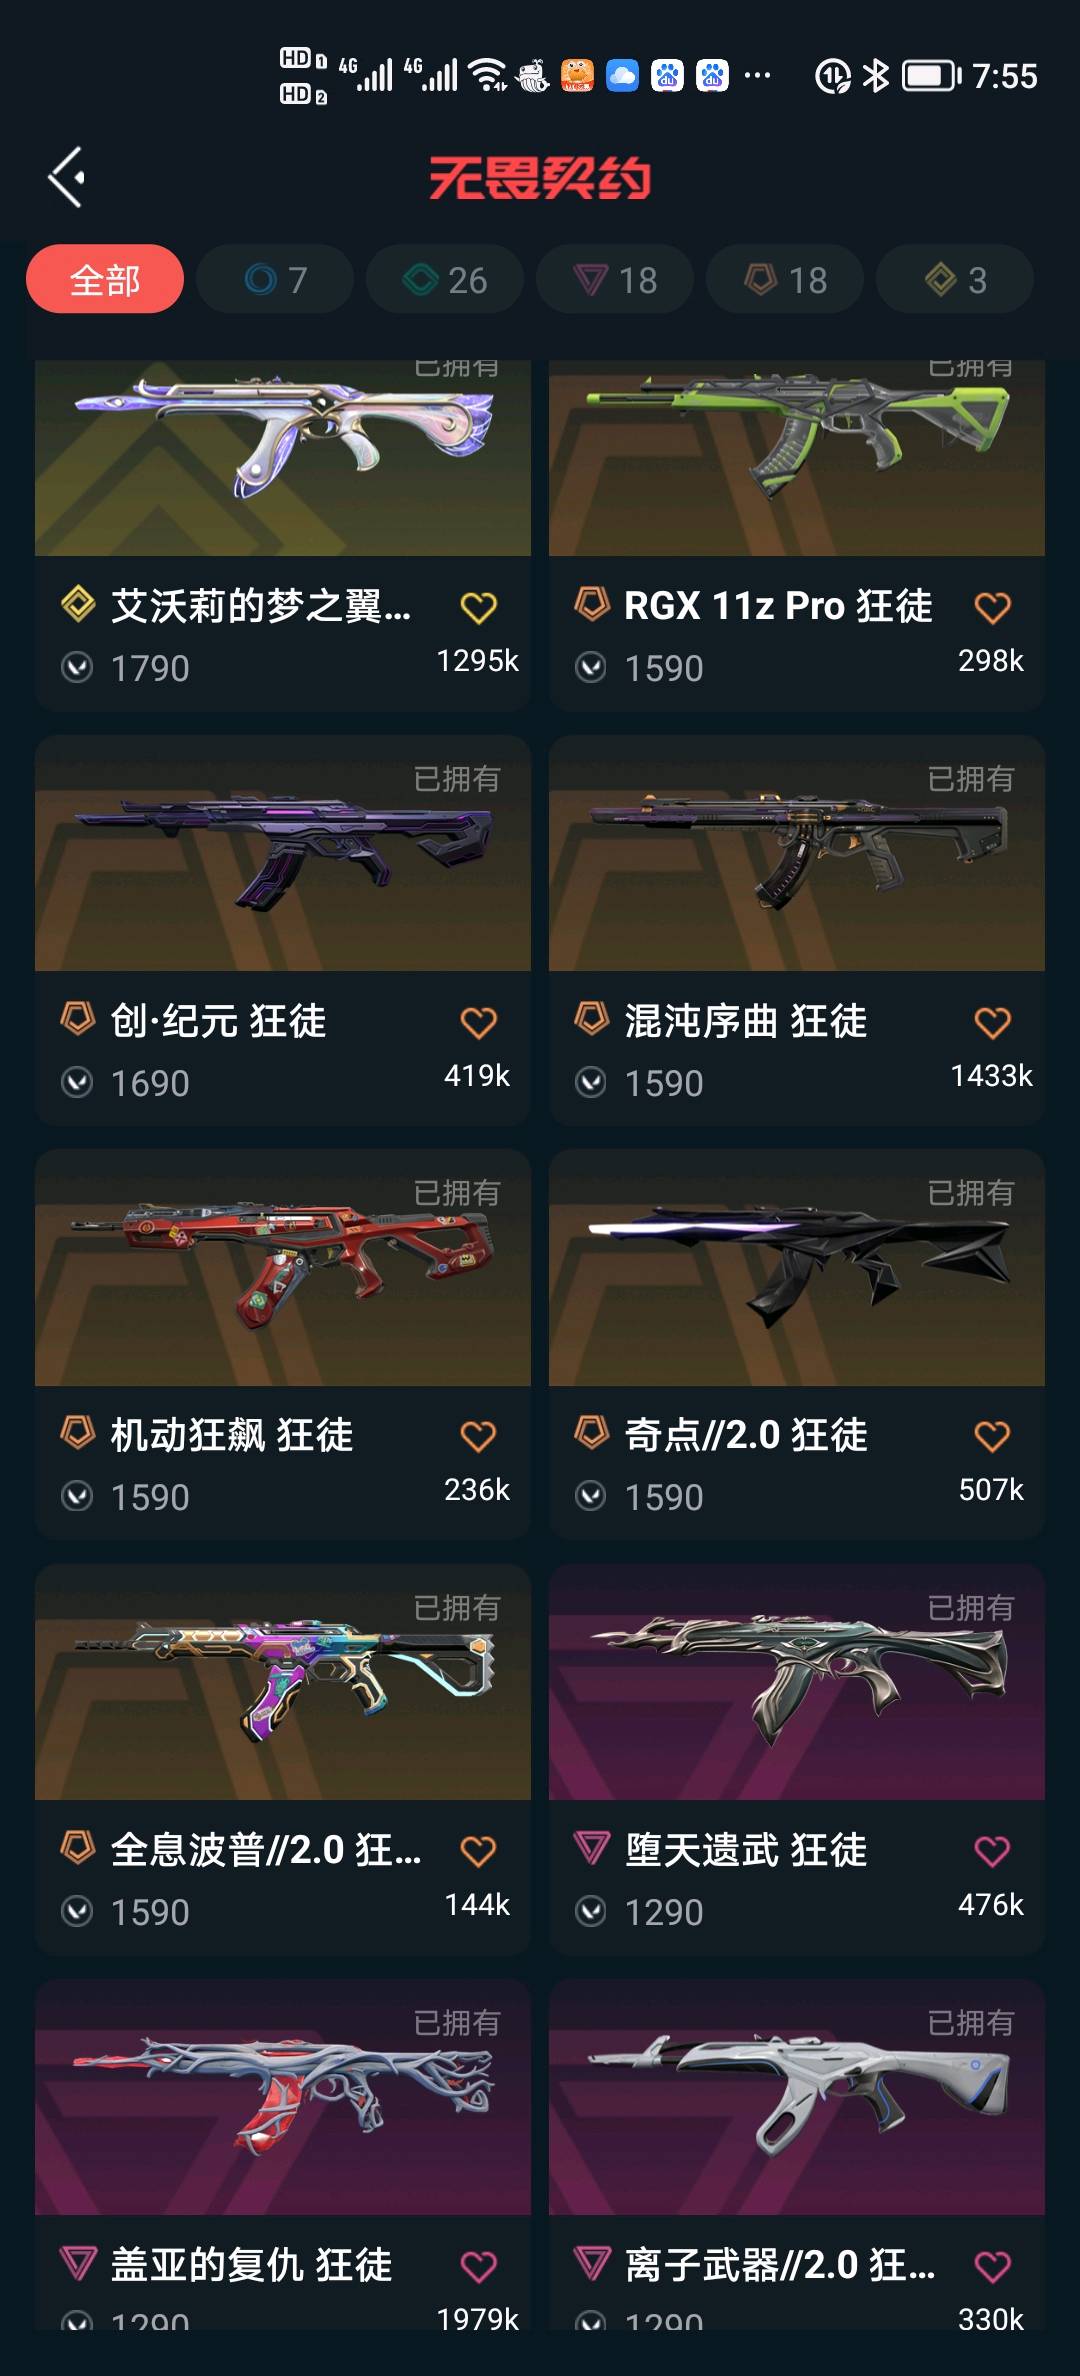
Task: Select yellow diamond tier tab showing 3
Action: pyautogui.click(x=955, y=279)
